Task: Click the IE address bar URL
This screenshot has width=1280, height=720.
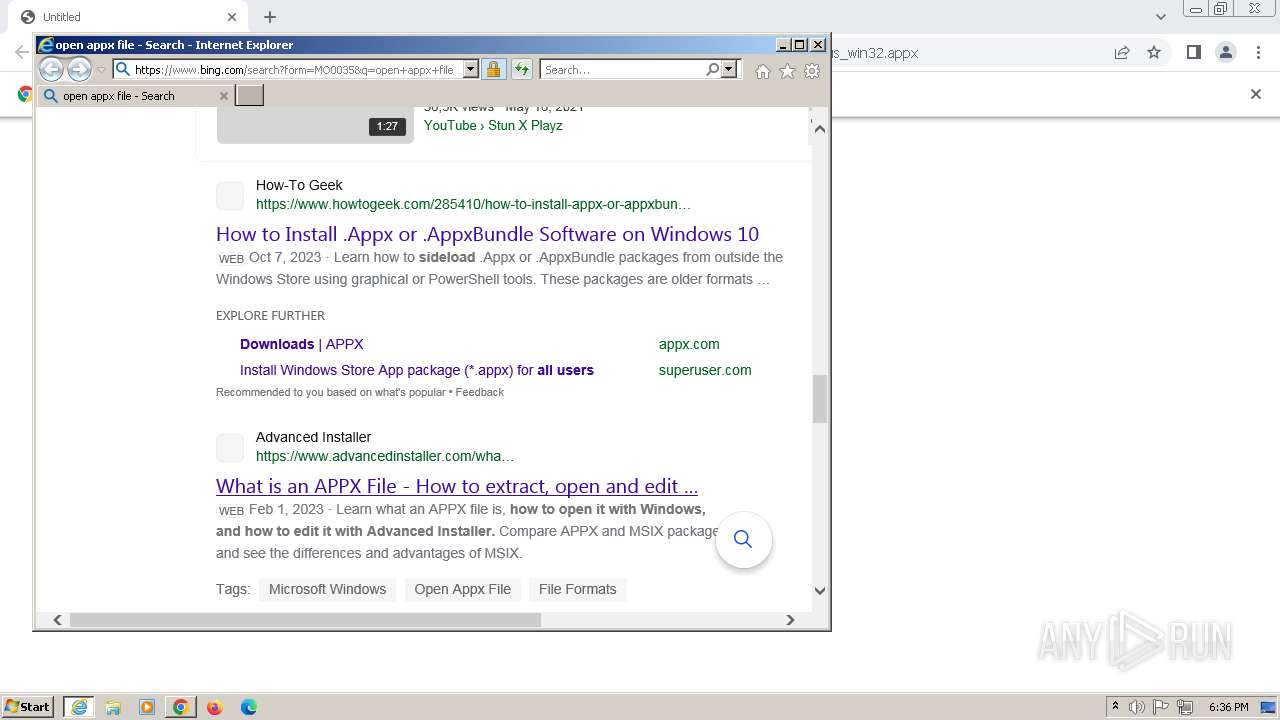Action: [x=294, y=70]
